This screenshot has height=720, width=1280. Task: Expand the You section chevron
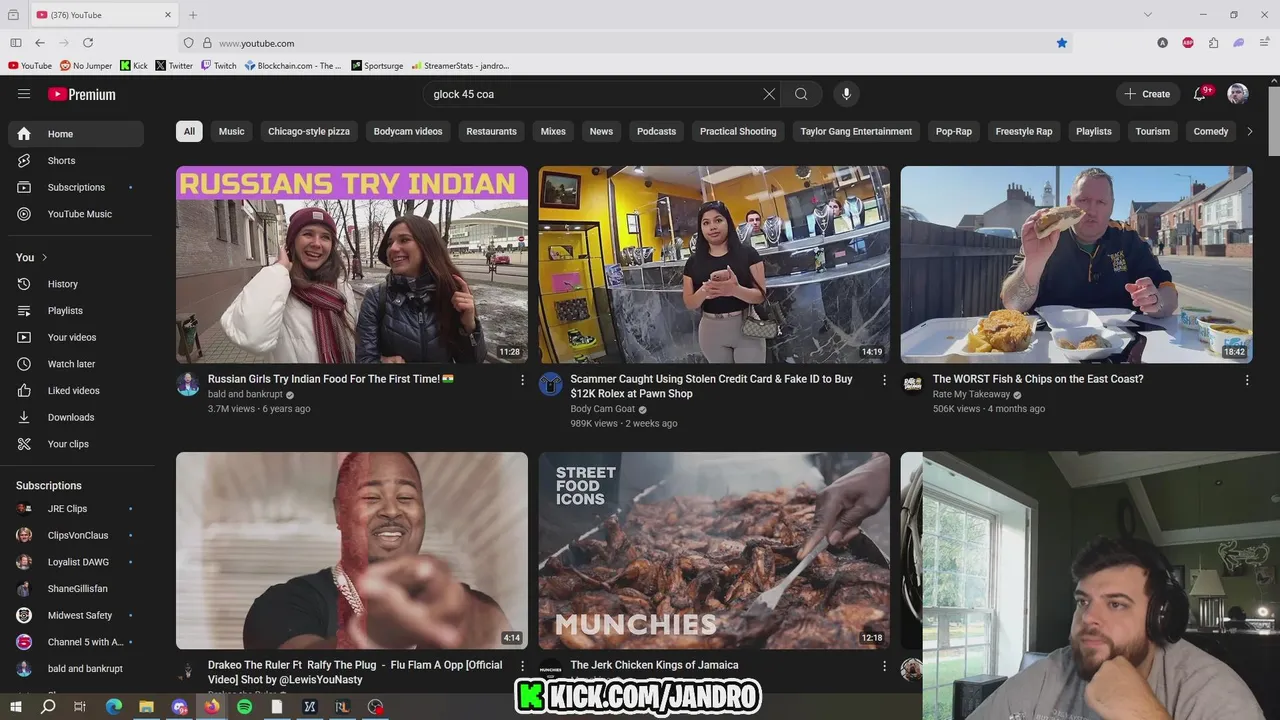(44, 257)
